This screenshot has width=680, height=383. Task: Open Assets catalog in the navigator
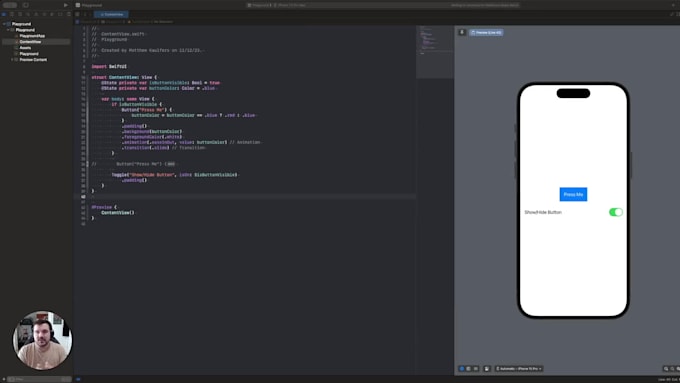(x=25, y=48)
